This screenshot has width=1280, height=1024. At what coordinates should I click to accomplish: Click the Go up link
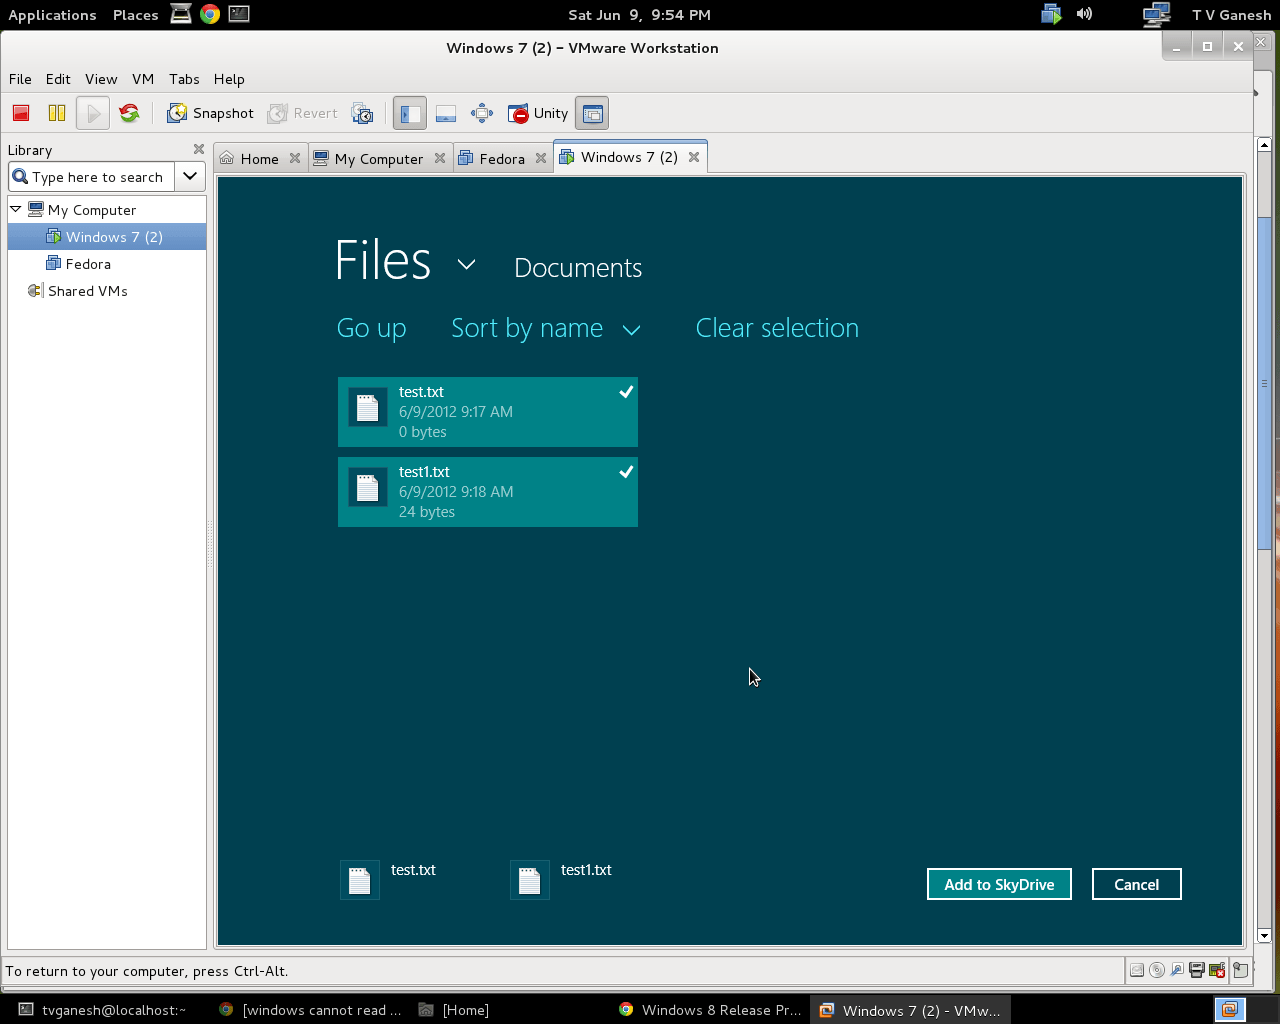[372, 328]
